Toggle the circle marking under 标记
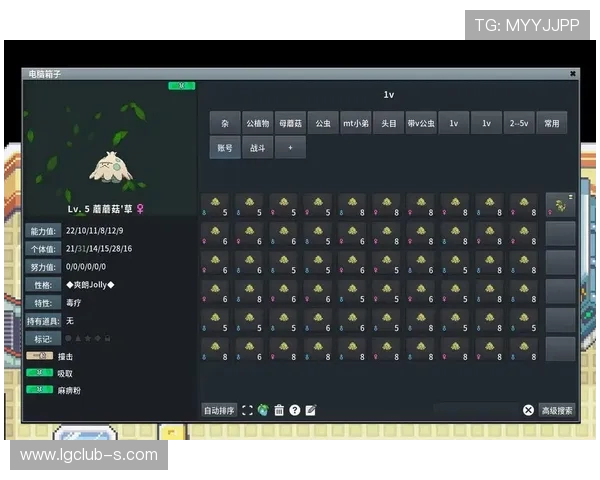Viewport: 600px width, 480px height. click(x=69, y=338)
